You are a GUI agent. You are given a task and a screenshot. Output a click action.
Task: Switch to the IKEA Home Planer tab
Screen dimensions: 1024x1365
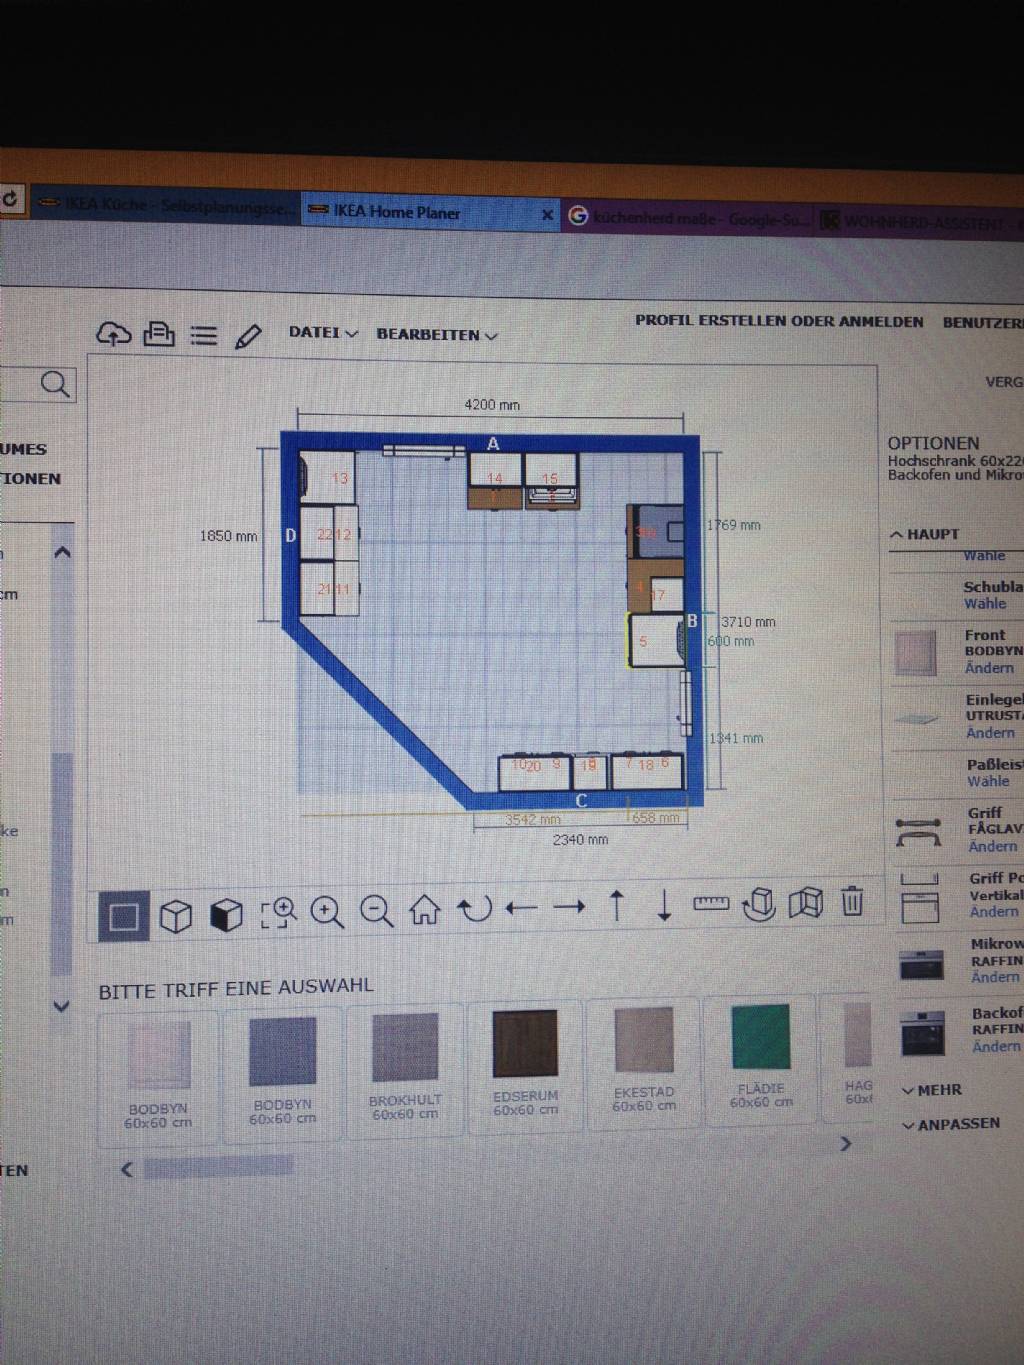point(397,212)
